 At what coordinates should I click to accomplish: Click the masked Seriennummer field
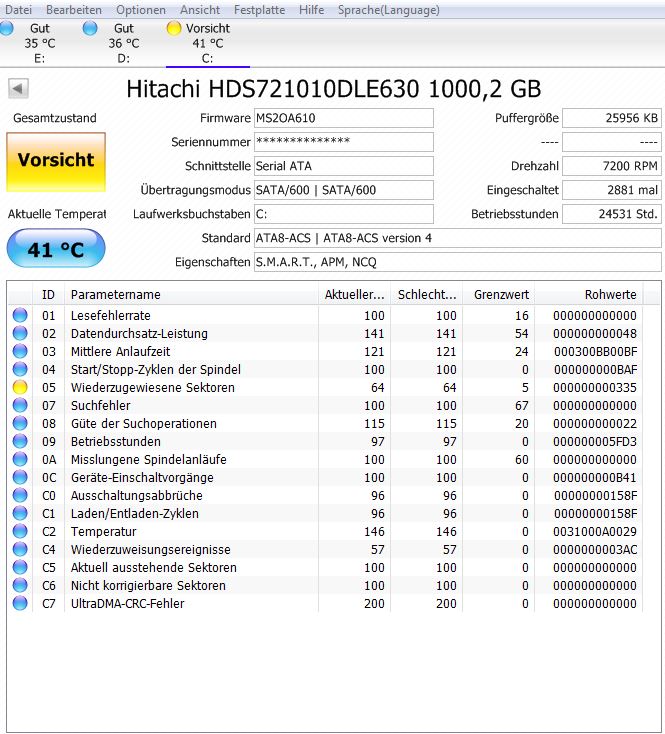pyautogui.click(x=343, y=142)
